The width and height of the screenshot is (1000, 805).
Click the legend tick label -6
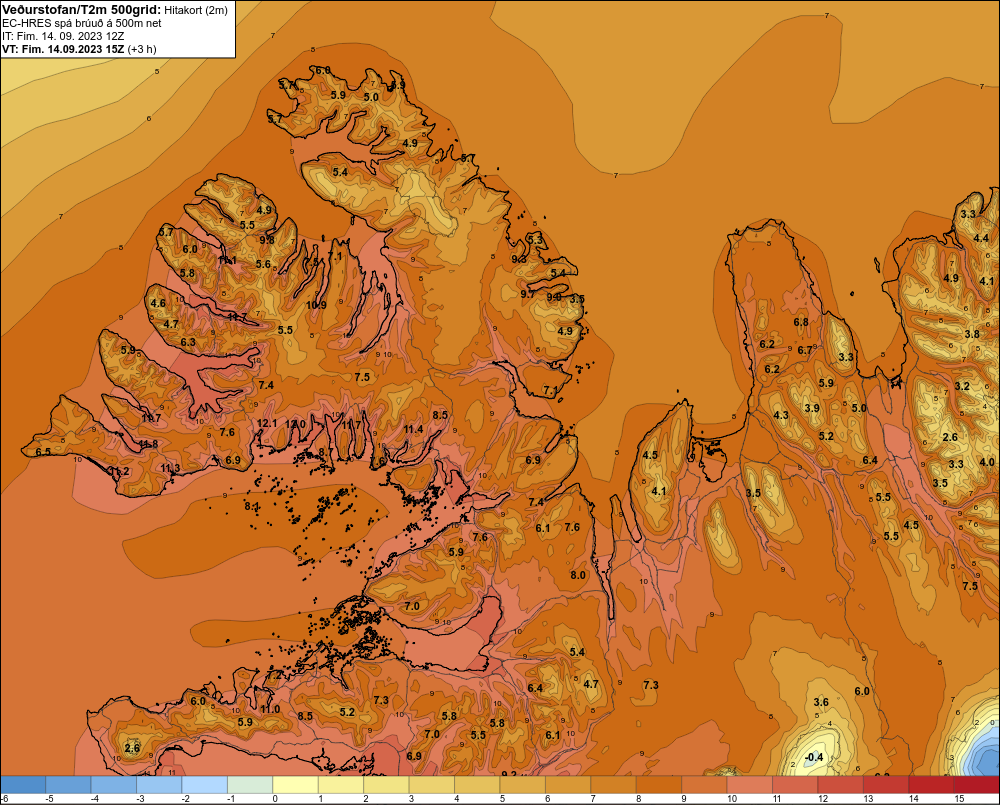click(4, 799)
